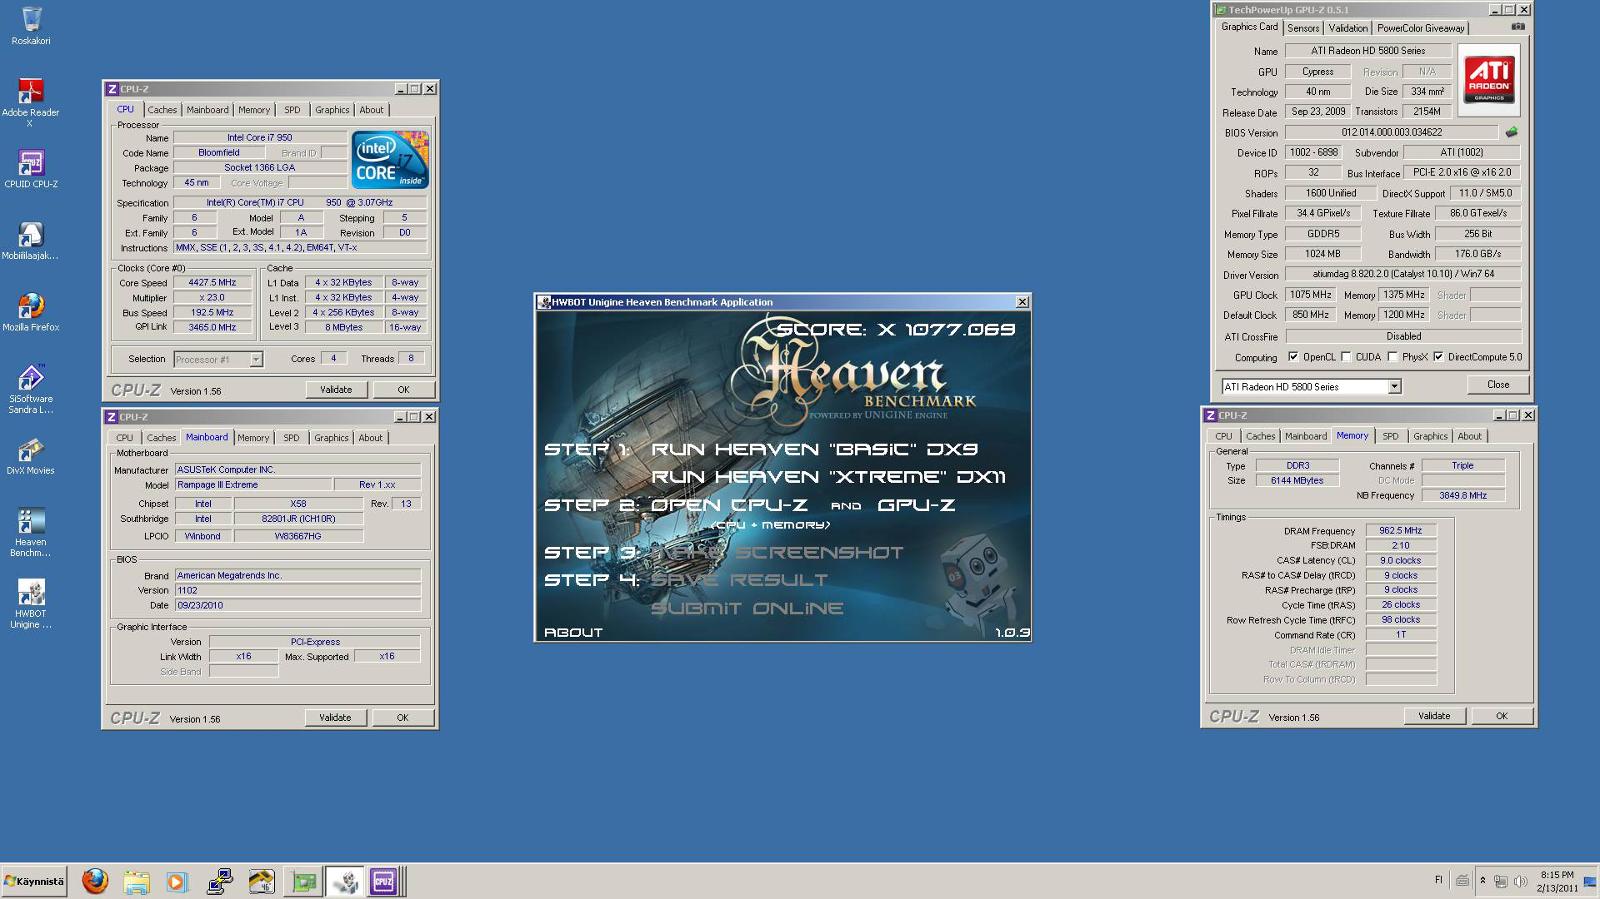Screen dimensions: 1600x899
Task: Click network computers icon in taskbar
Action: pyautogui.click(x=219, y=881)
